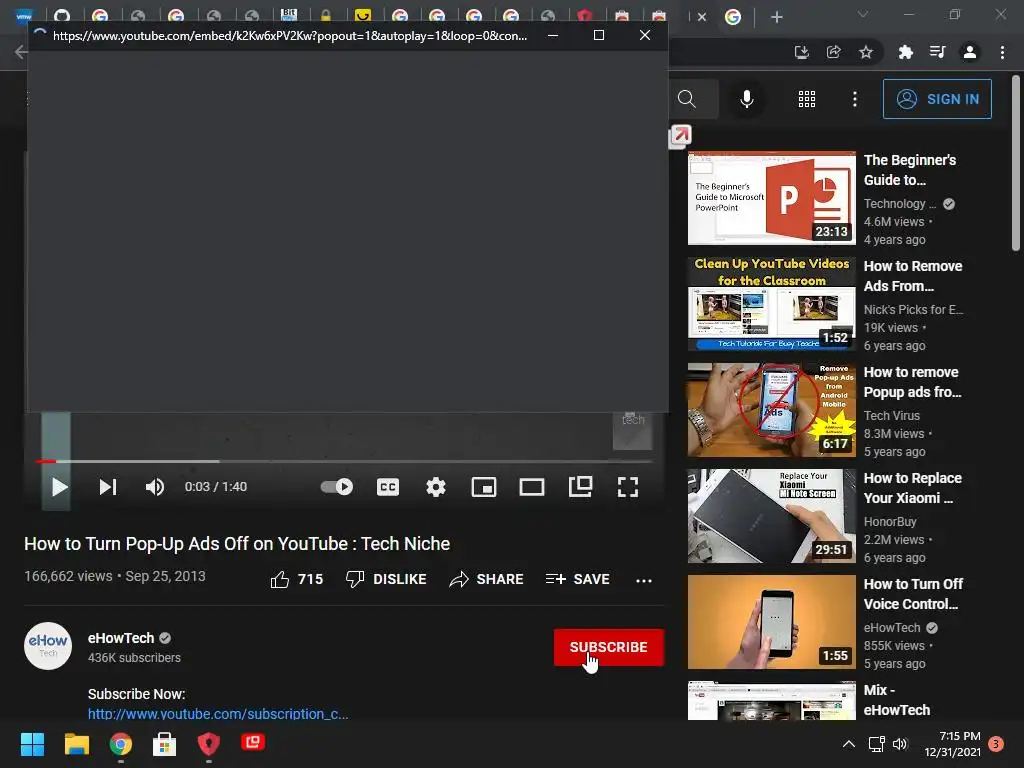Screen dimensions: 1024x768
Task: Open How to Turn Off Voice Control thumbnail
Action: pos(771,622)
